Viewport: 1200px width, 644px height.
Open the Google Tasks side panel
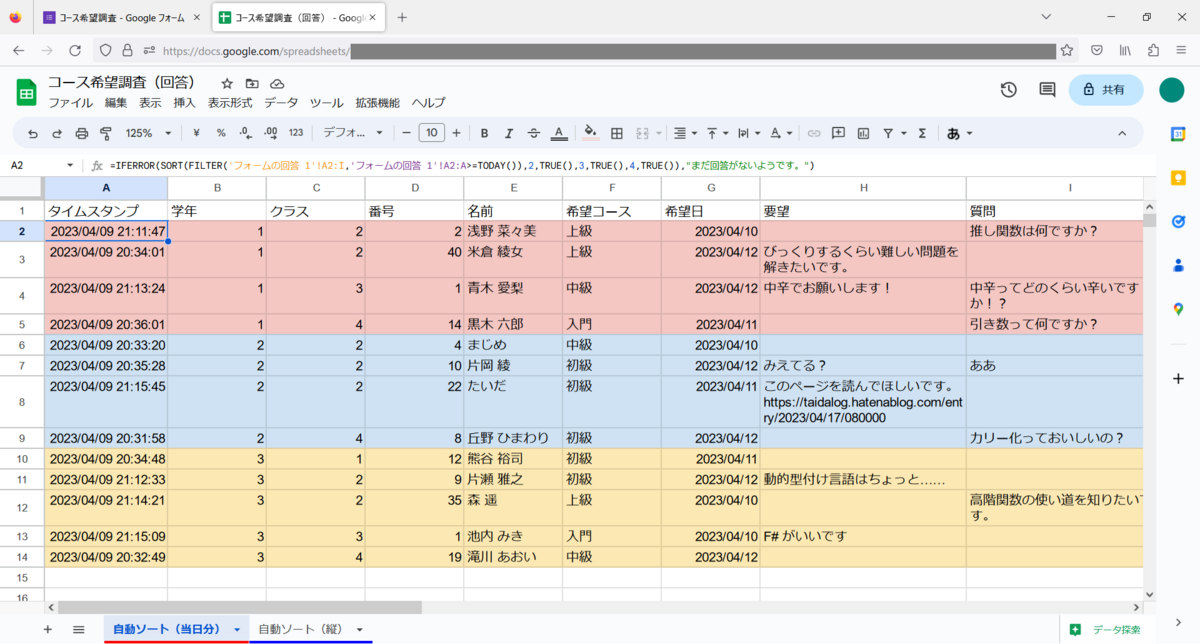1178,222
